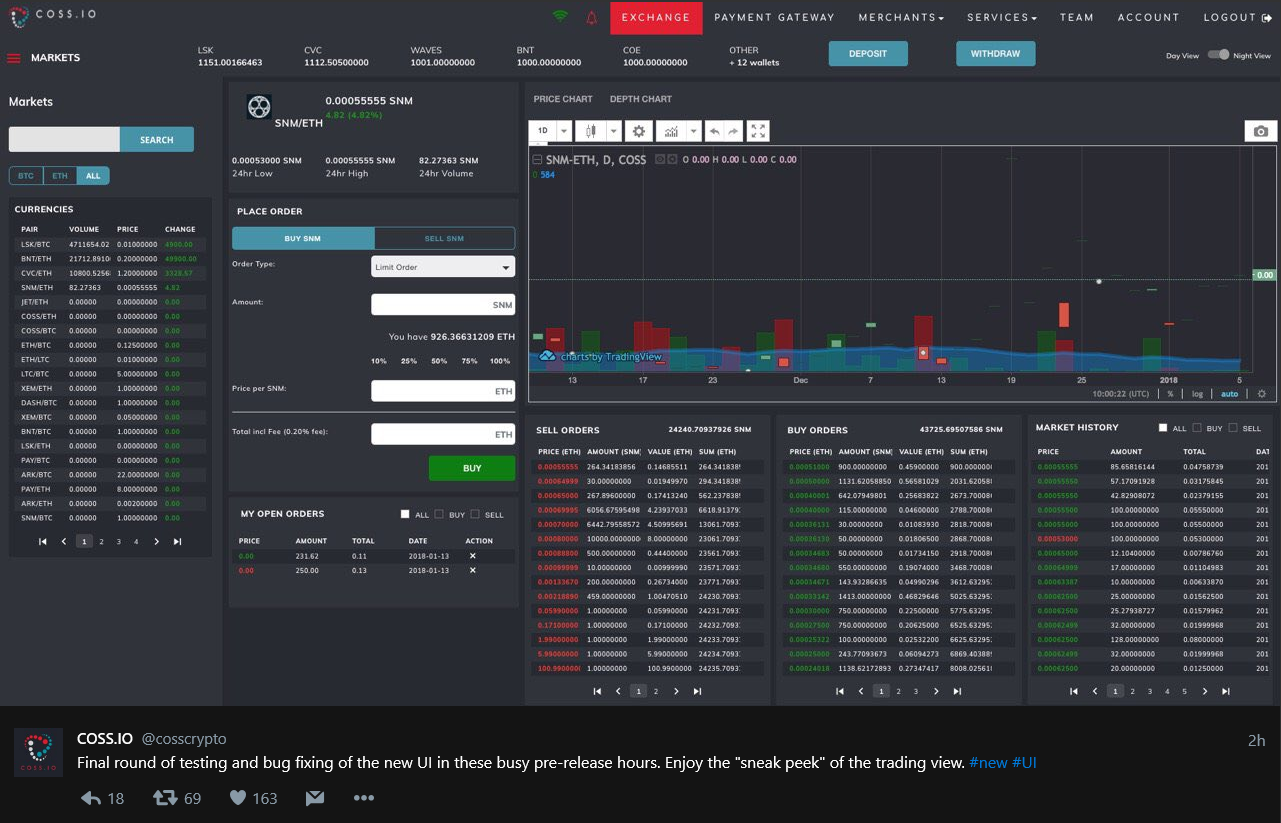The width and height of the screenshot is (1281, 823).
Task: Switch the Day View / Night View toggle
Action: pyautogui.click(x=1218, y=55)
